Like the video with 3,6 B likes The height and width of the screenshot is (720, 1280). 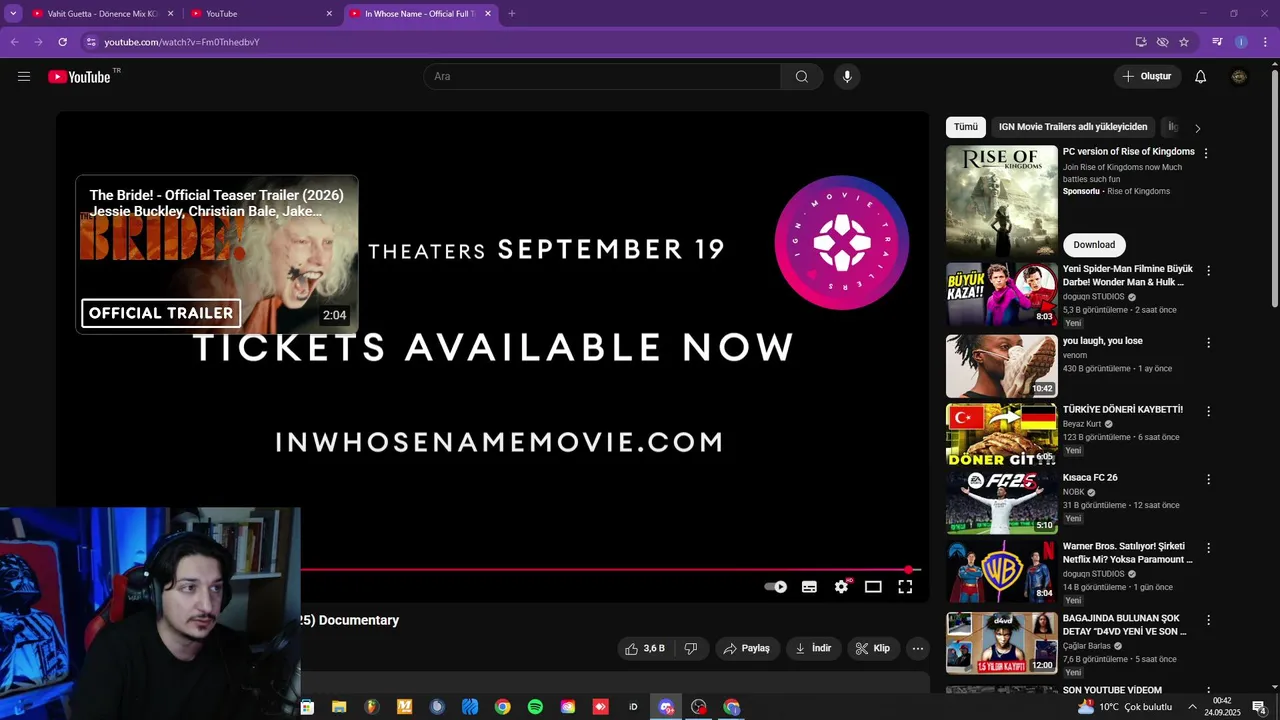645,649
